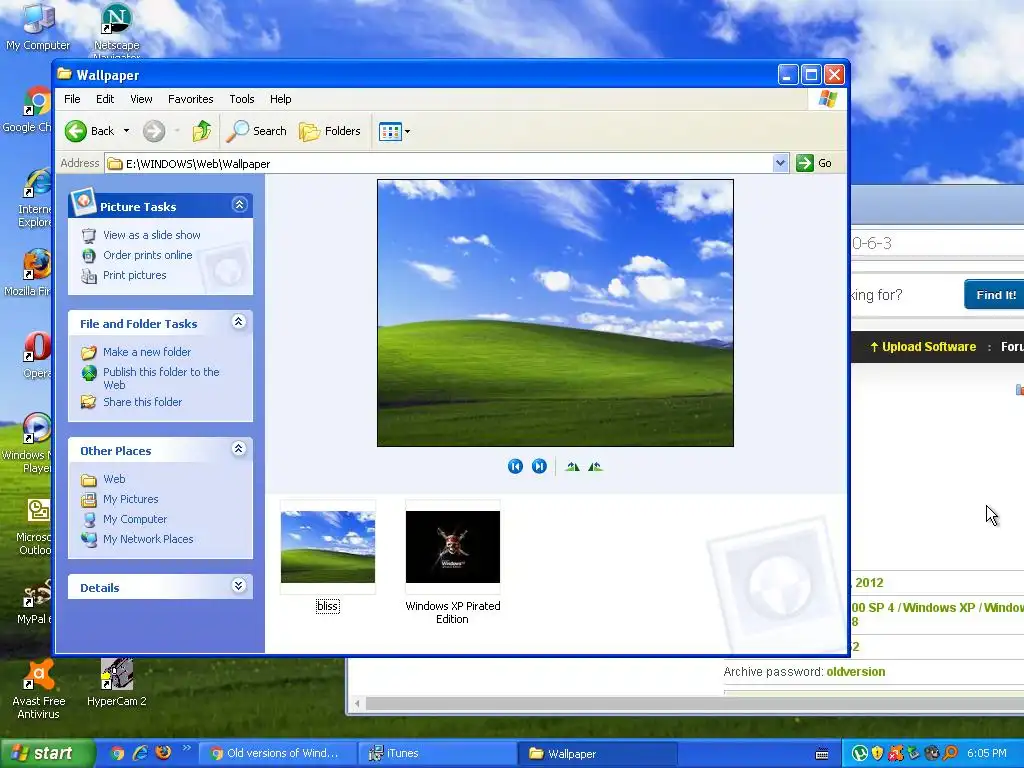Click the Next Image filmstrip button
1024x768 pixels.
pos(539,466)
